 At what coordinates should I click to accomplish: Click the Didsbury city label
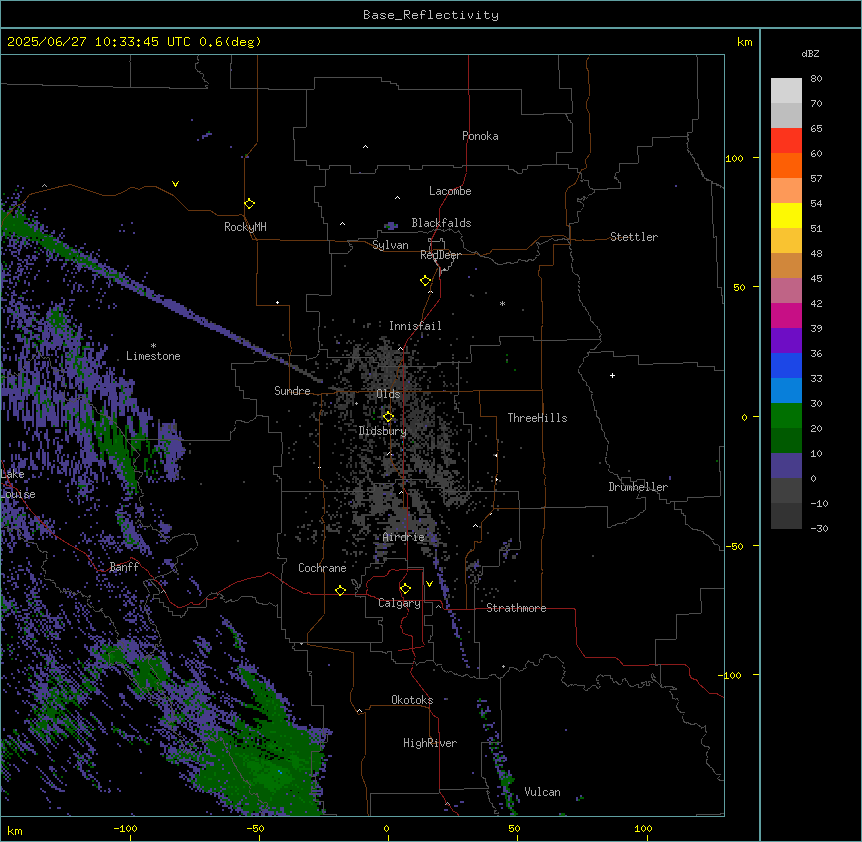383,431
